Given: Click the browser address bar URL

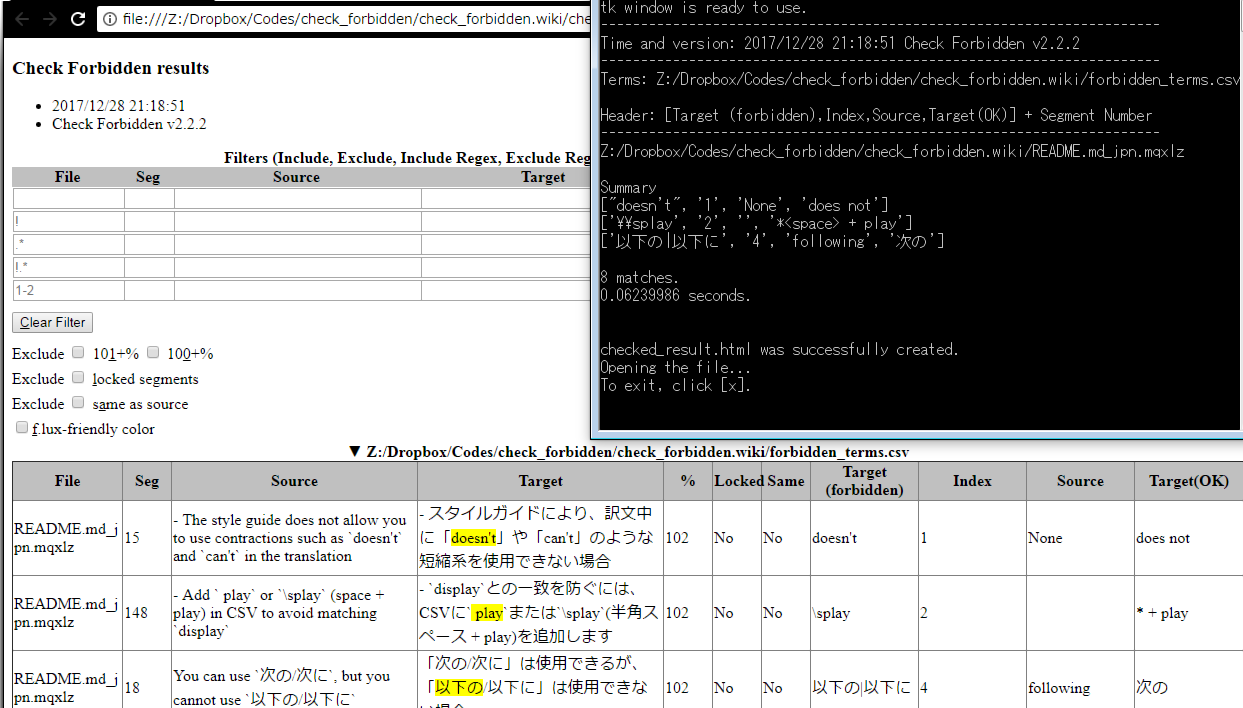Looking at the screenshot, I should [x=354, y=19].
